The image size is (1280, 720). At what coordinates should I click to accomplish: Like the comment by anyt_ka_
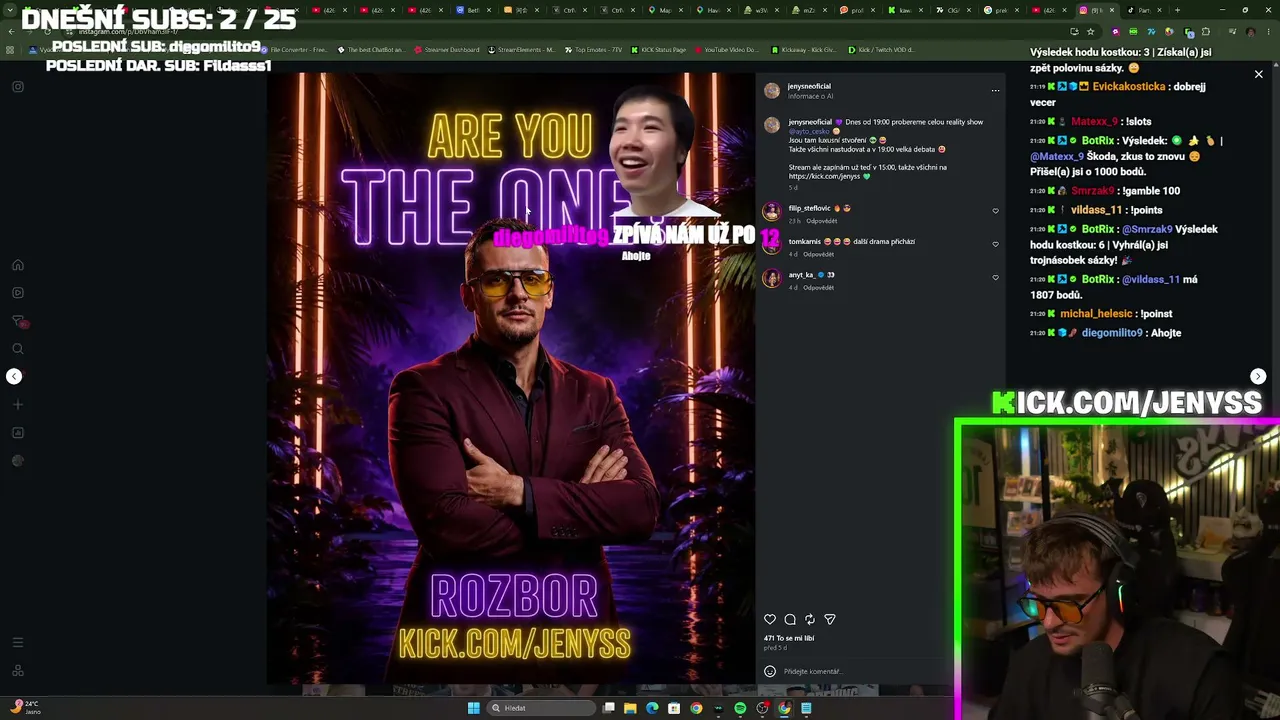click(x=995, y=277)
